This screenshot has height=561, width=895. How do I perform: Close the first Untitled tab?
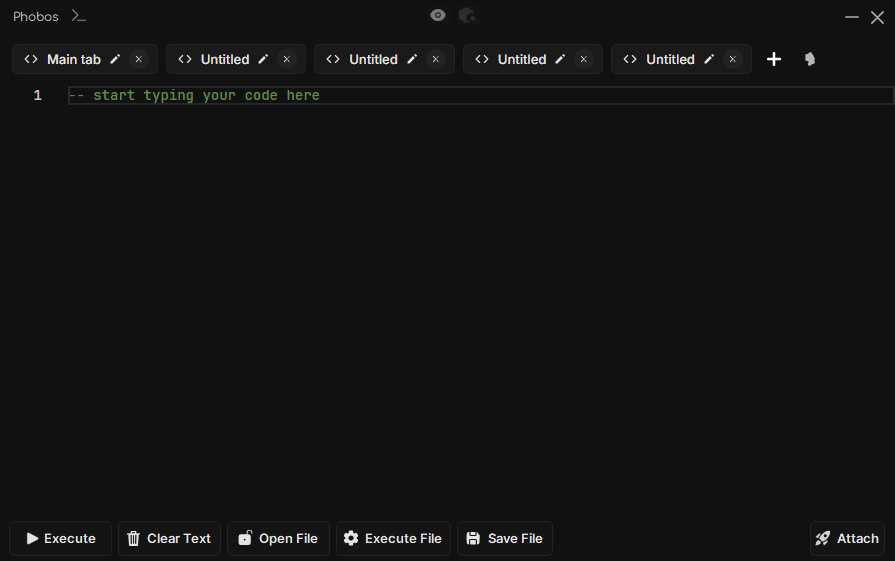pos(287,59)
